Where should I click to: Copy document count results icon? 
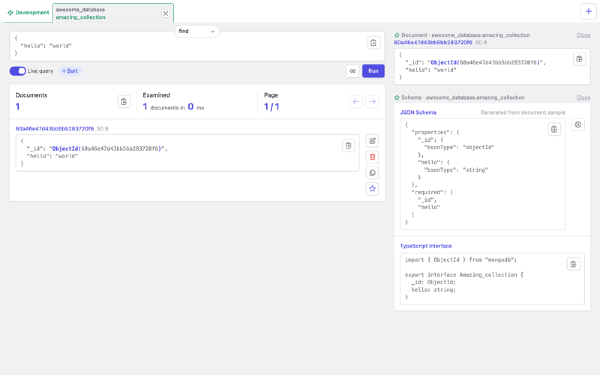(124, 102)
